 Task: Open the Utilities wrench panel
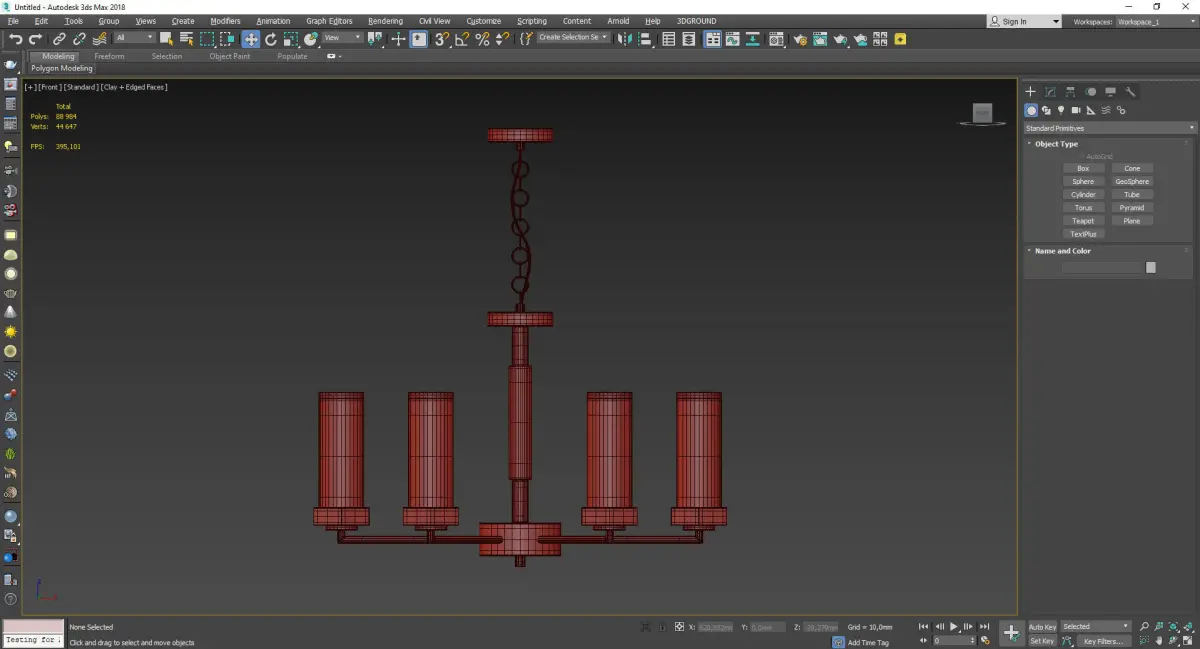coord(1131,92)
